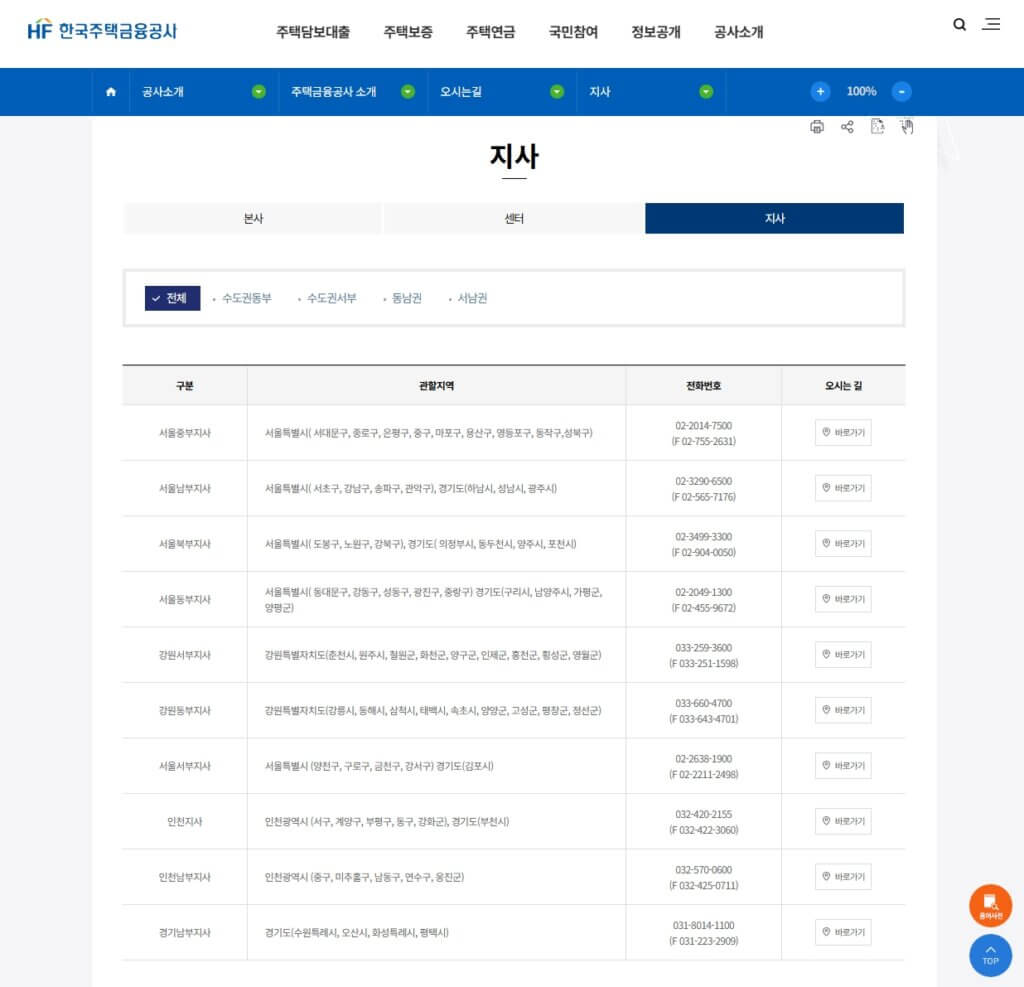Click the PDF download icon above the title
This screenshot has height=987, width=1024.
pos(877,127)
